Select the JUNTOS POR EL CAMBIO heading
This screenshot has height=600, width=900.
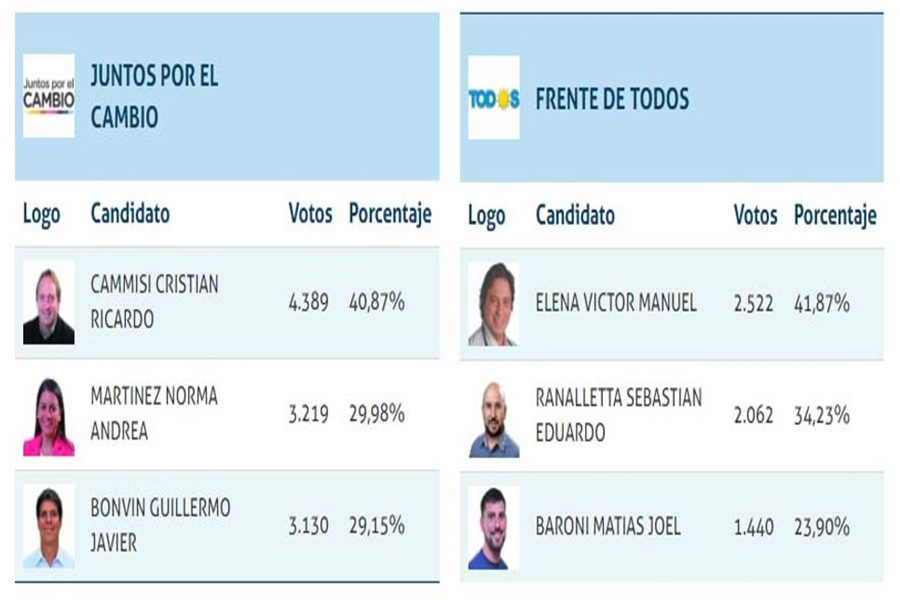coord(154,96)
